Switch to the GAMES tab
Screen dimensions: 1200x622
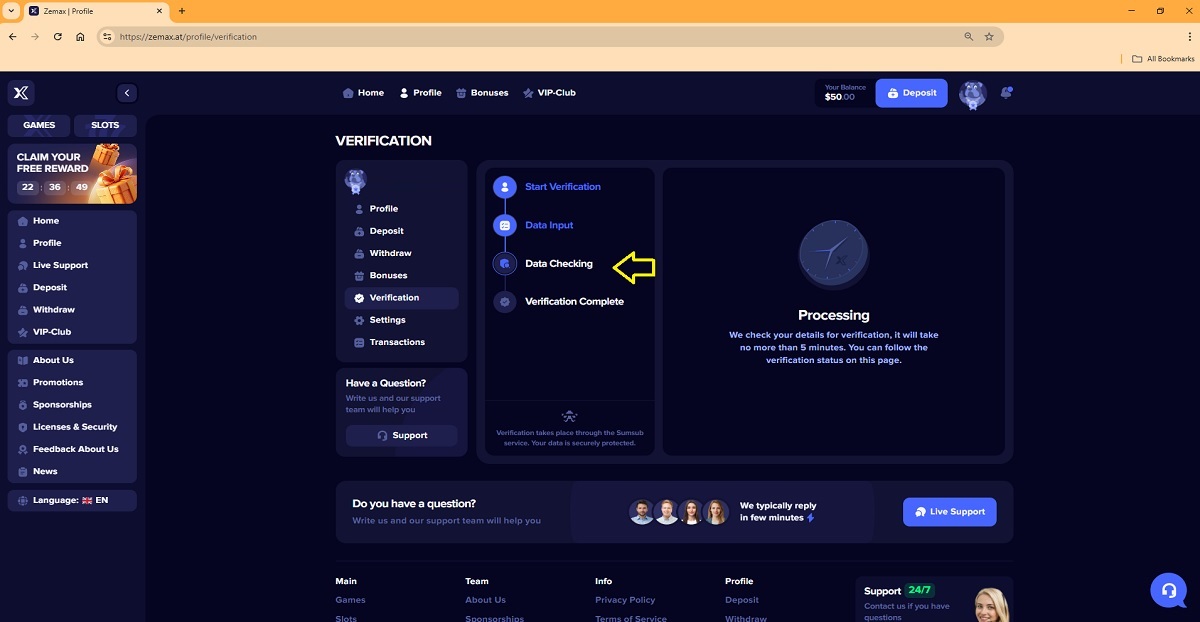coord(39,126)
